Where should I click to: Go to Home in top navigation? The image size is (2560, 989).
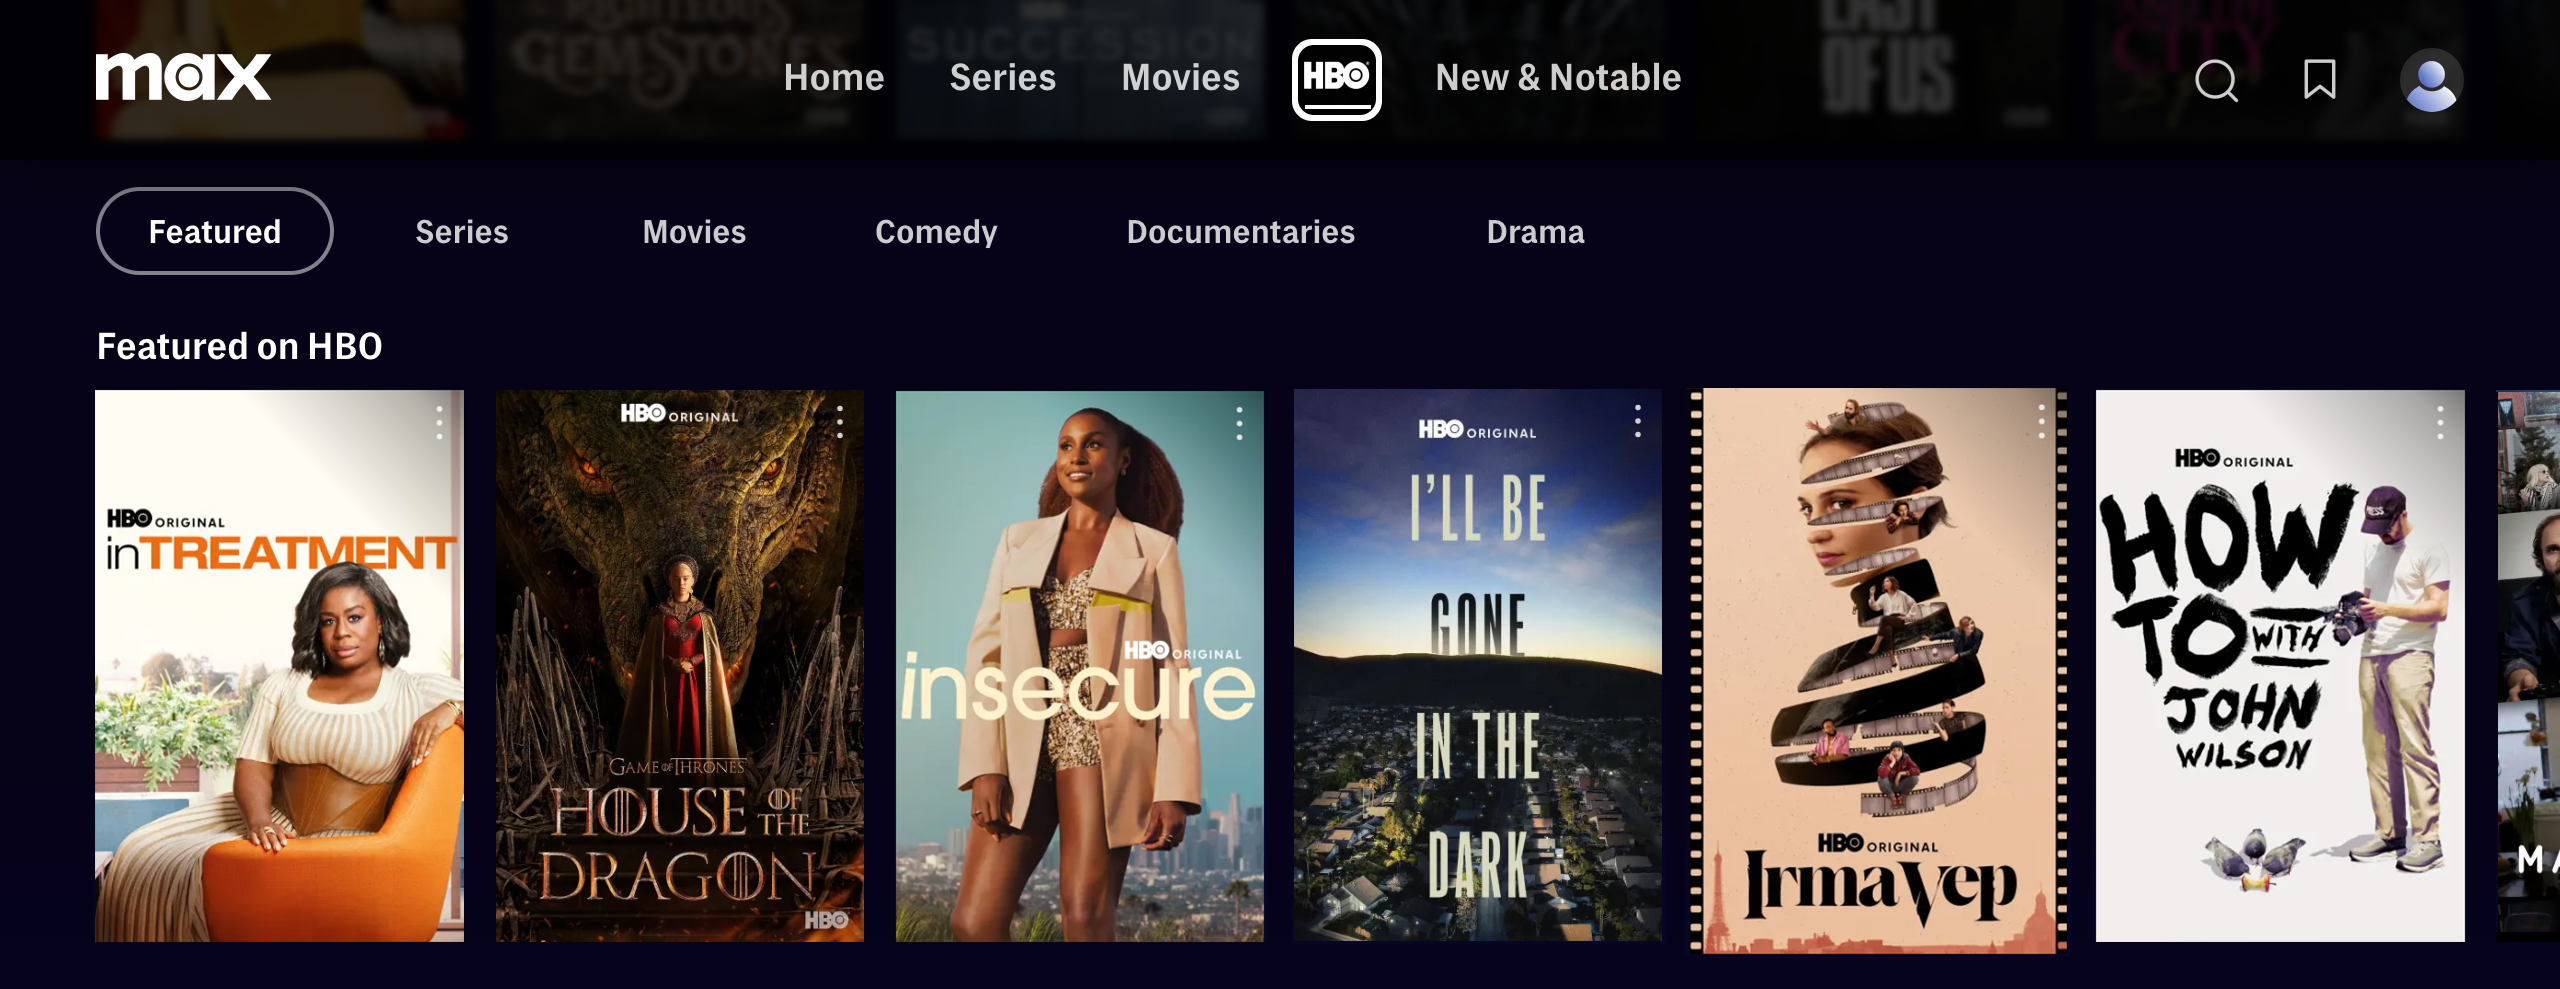[x=834, y=77]
